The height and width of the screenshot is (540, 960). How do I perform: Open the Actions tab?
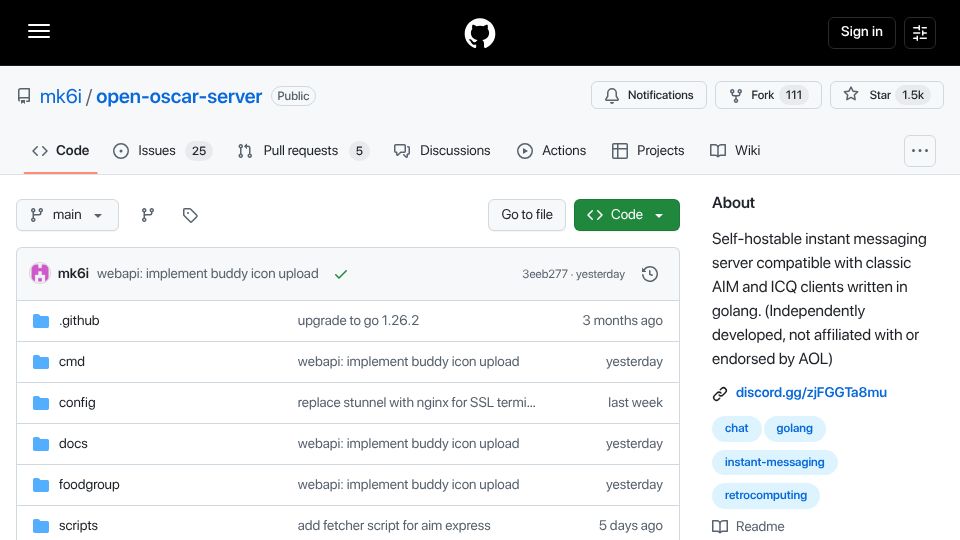click(x=551, y=151)
